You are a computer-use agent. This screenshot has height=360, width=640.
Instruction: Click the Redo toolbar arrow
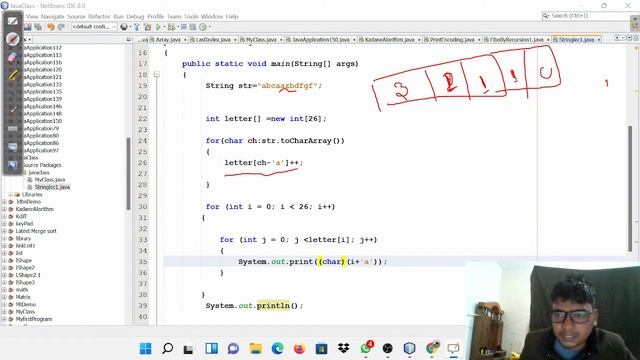[61, 27]
